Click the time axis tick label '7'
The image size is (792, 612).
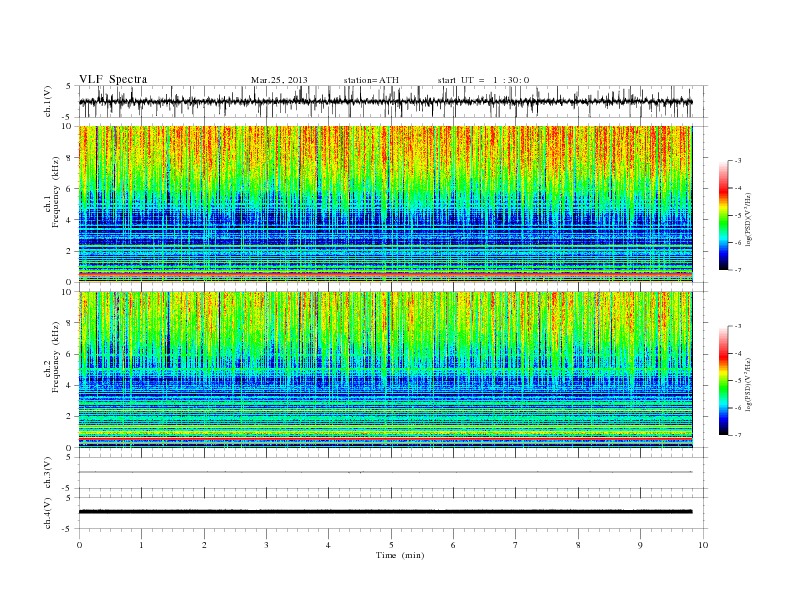[516, 545]
